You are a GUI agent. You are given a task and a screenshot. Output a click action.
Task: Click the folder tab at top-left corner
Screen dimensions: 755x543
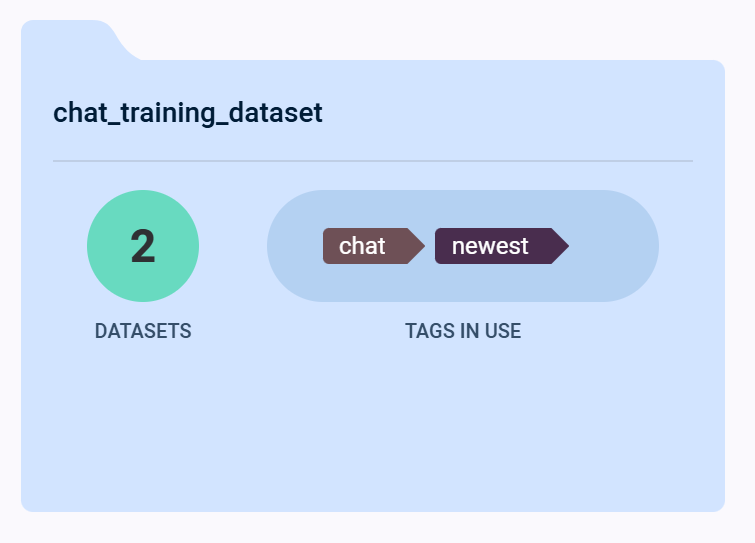coord(70,38)
